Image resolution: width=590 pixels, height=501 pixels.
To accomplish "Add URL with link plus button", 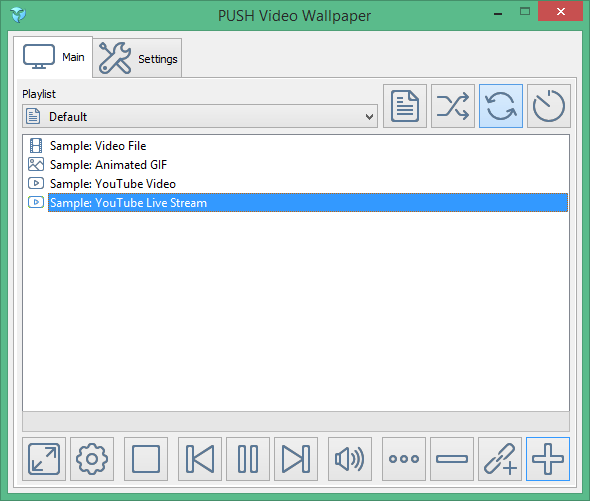I will tap(500, 459).
